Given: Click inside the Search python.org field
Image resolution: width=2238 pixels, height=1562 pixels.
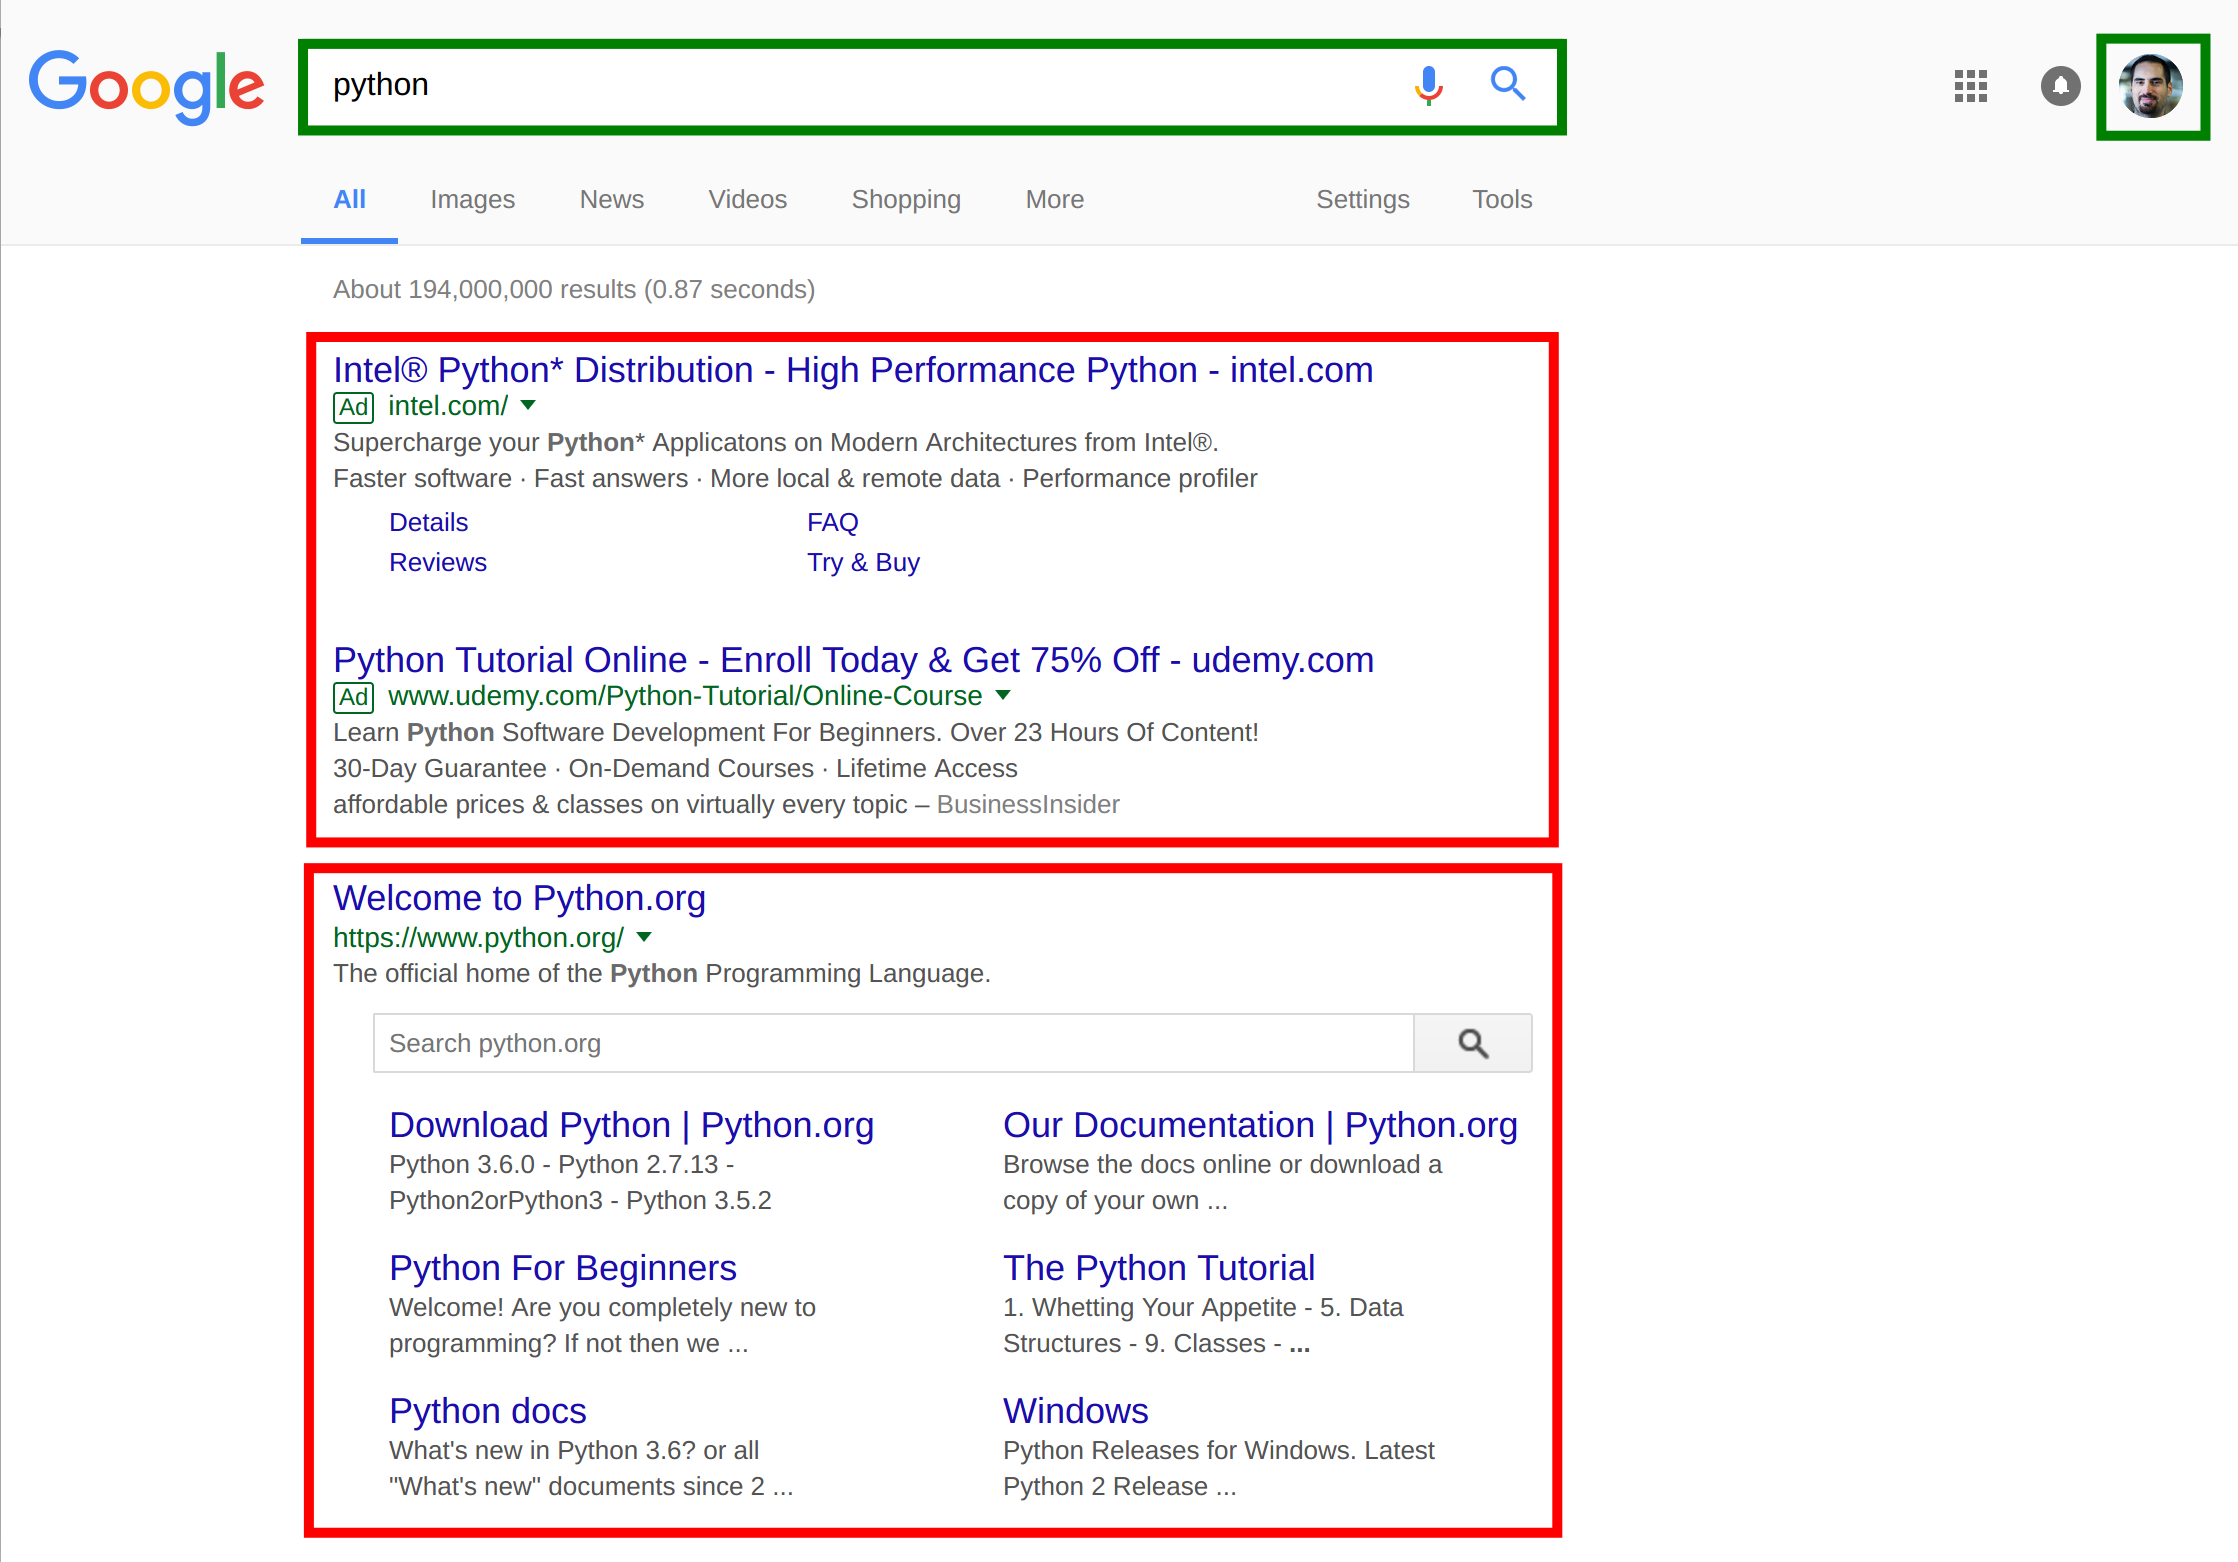Looking at the screenshot, I should (893, 1043).
